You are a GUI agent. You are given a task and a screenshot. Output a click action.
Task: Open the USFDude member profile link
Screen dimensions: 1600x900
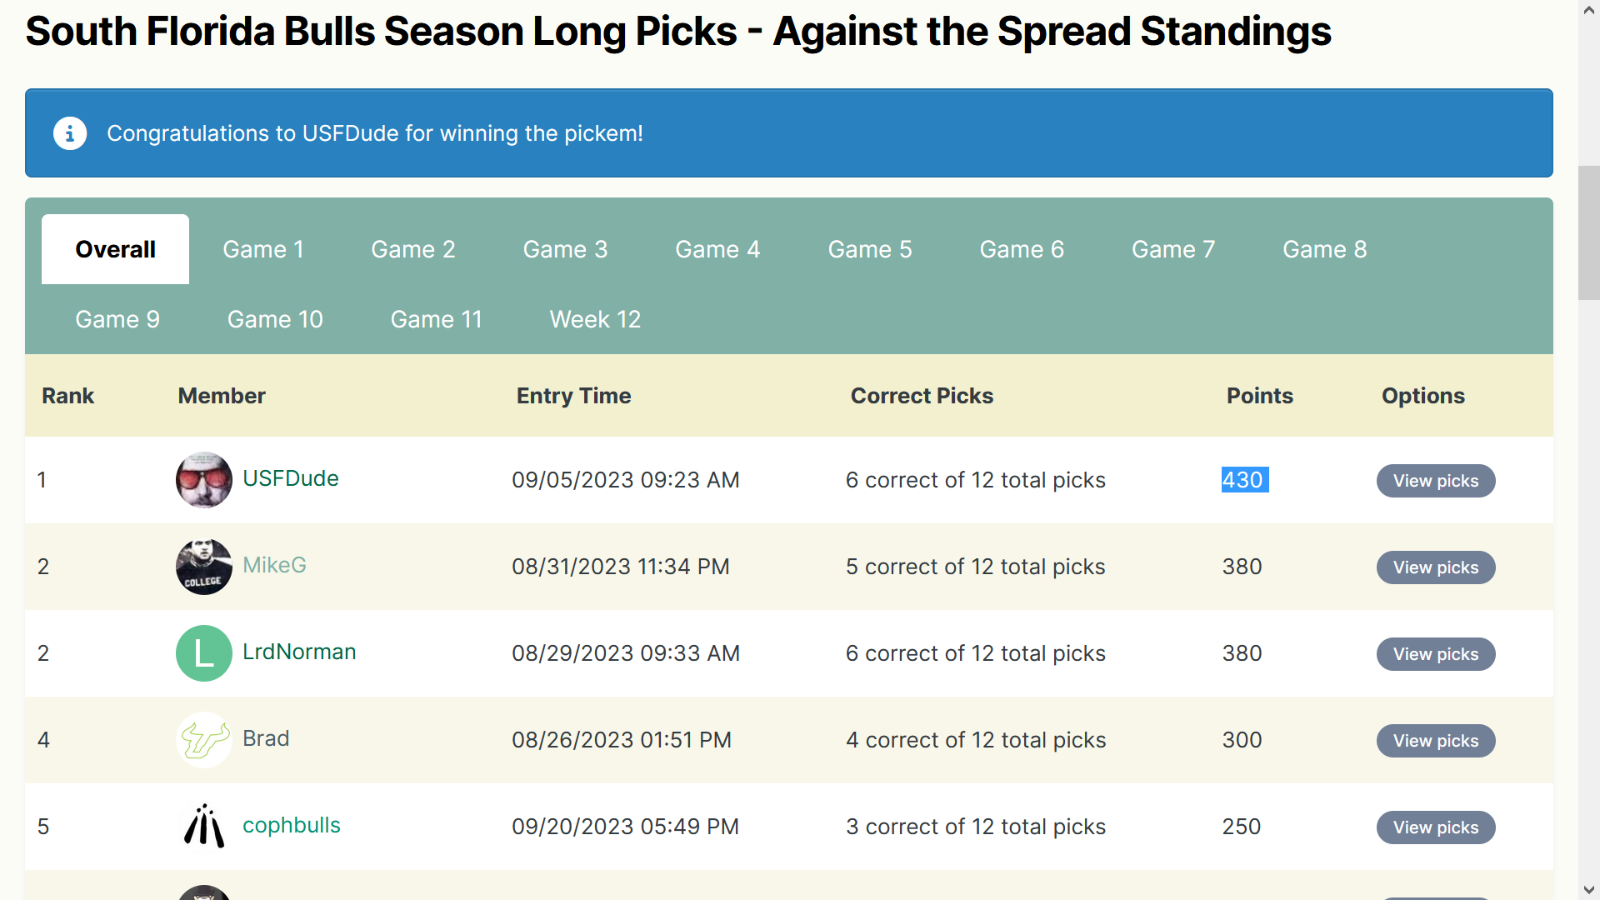(291, 479)
